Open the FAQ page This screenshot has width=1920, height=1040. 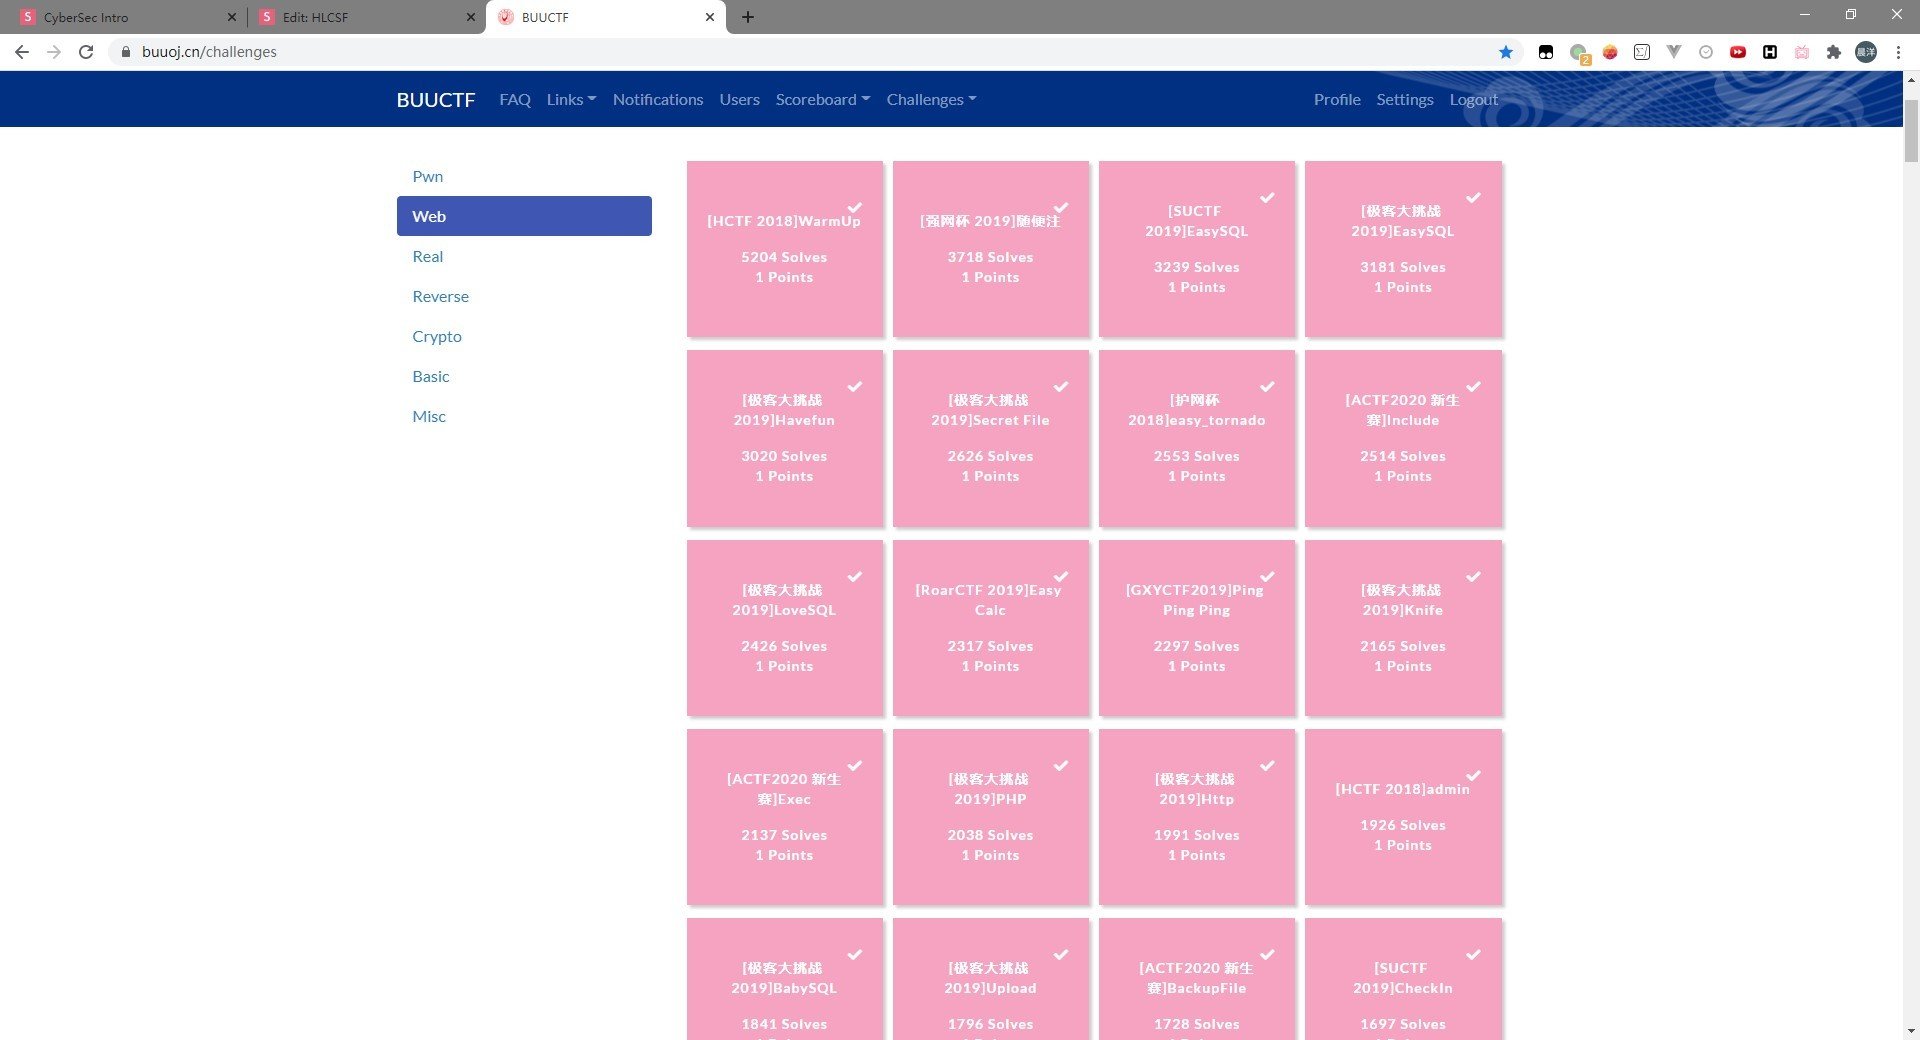tap(515, 99)
